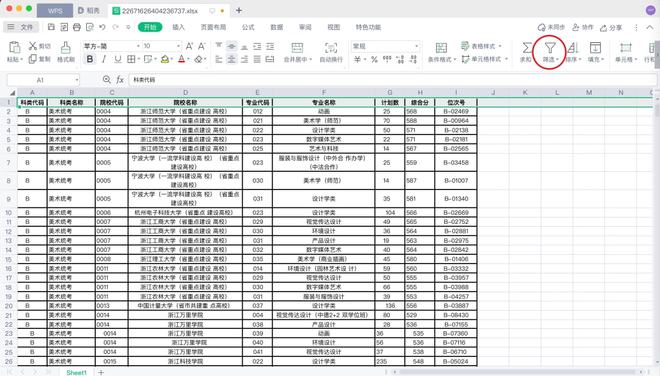Click the Share (分享) button
Image resolution: width=660 pixels, height=376 pixels.
611,27
